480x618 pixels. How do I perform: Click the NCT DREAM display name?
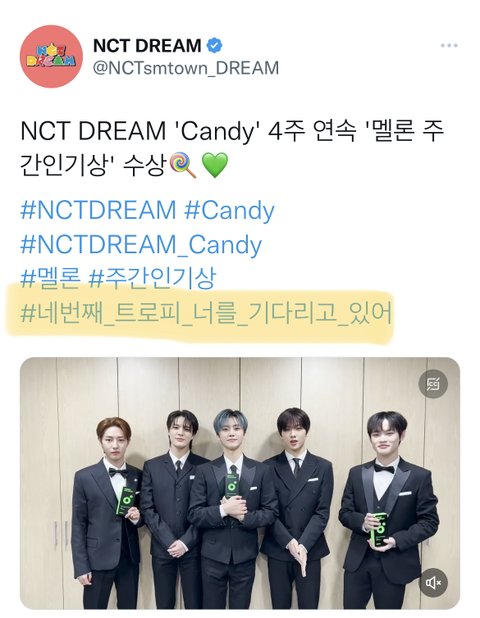(x=147, y=45)
